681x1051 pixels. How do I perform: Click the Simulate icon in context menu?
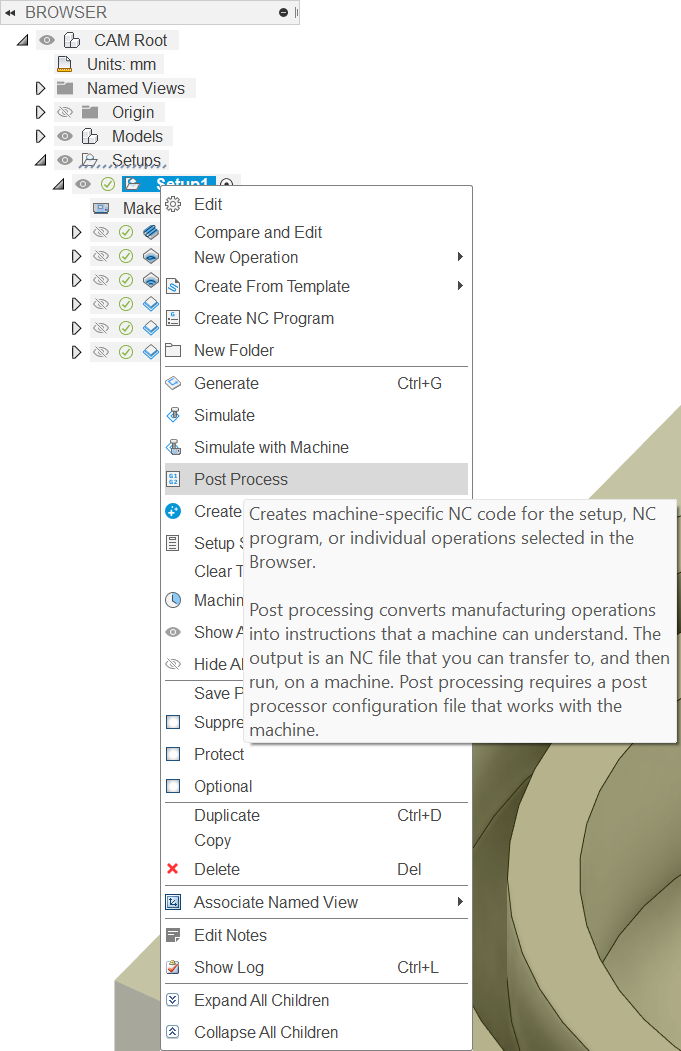tap(173, 415)
